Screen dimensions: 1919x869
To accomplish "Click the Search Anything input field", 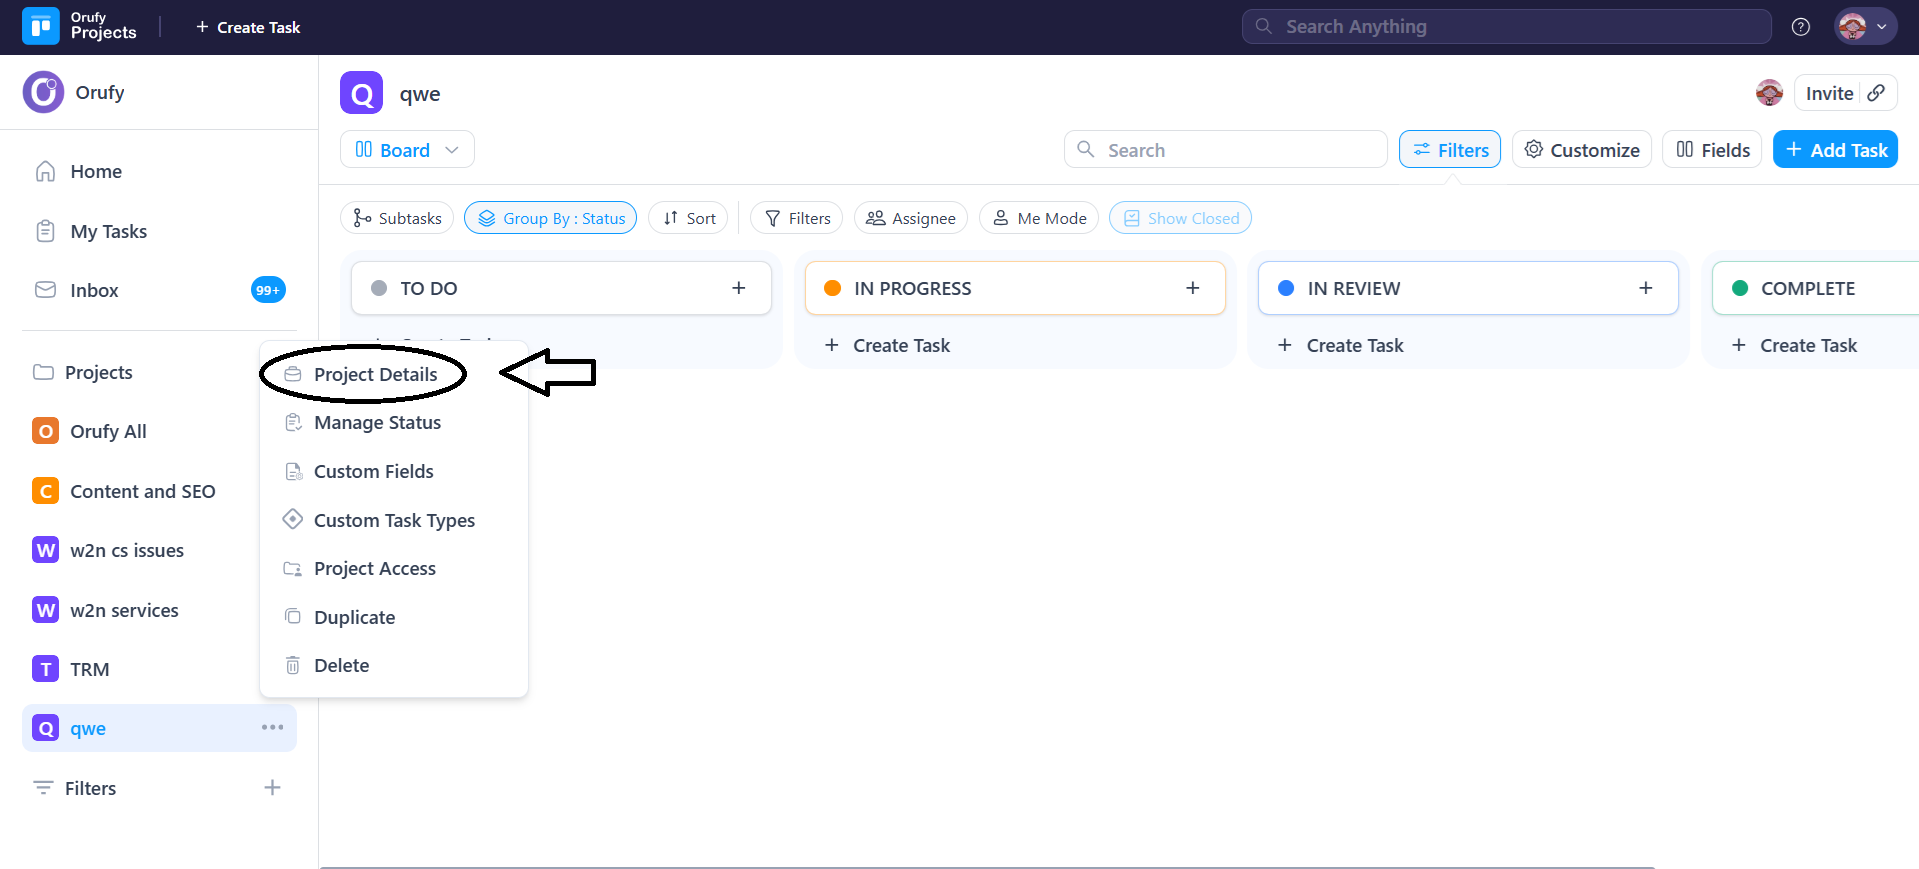I will point(1506,27).
